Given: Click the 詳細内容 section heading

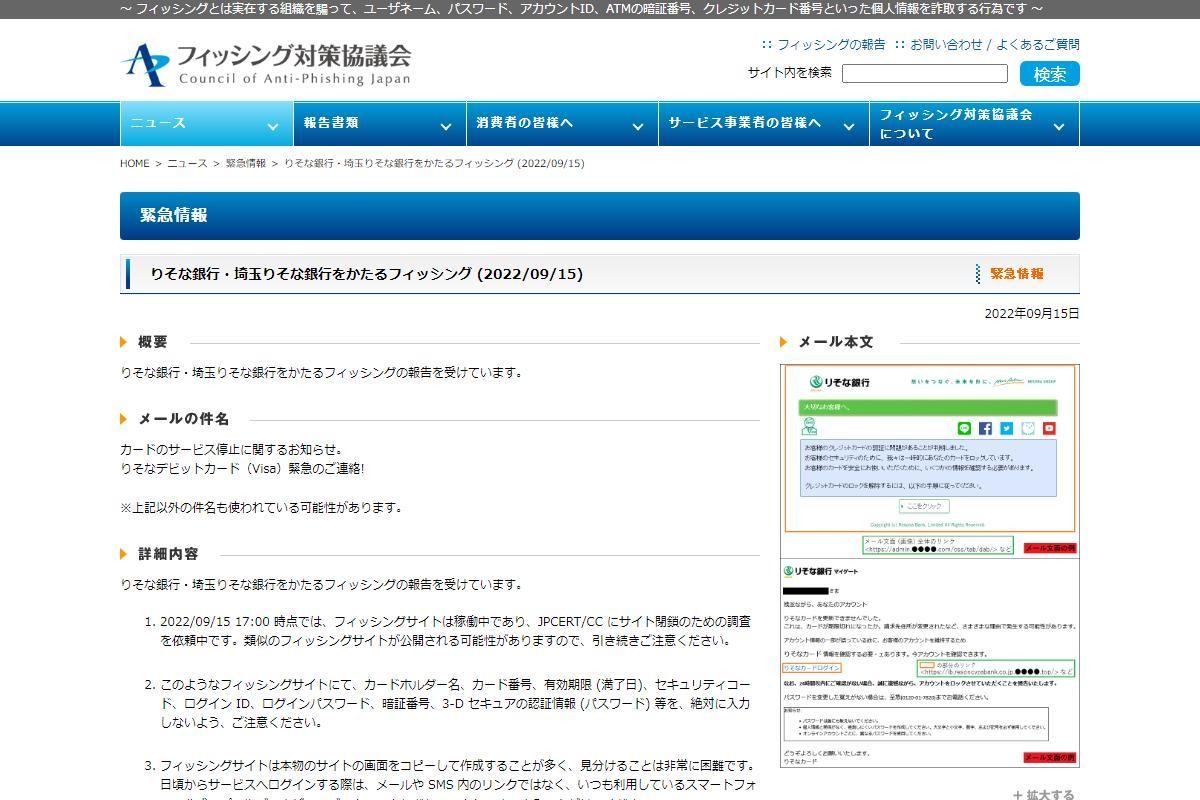Looking at the screenshot, I should 168,554.
